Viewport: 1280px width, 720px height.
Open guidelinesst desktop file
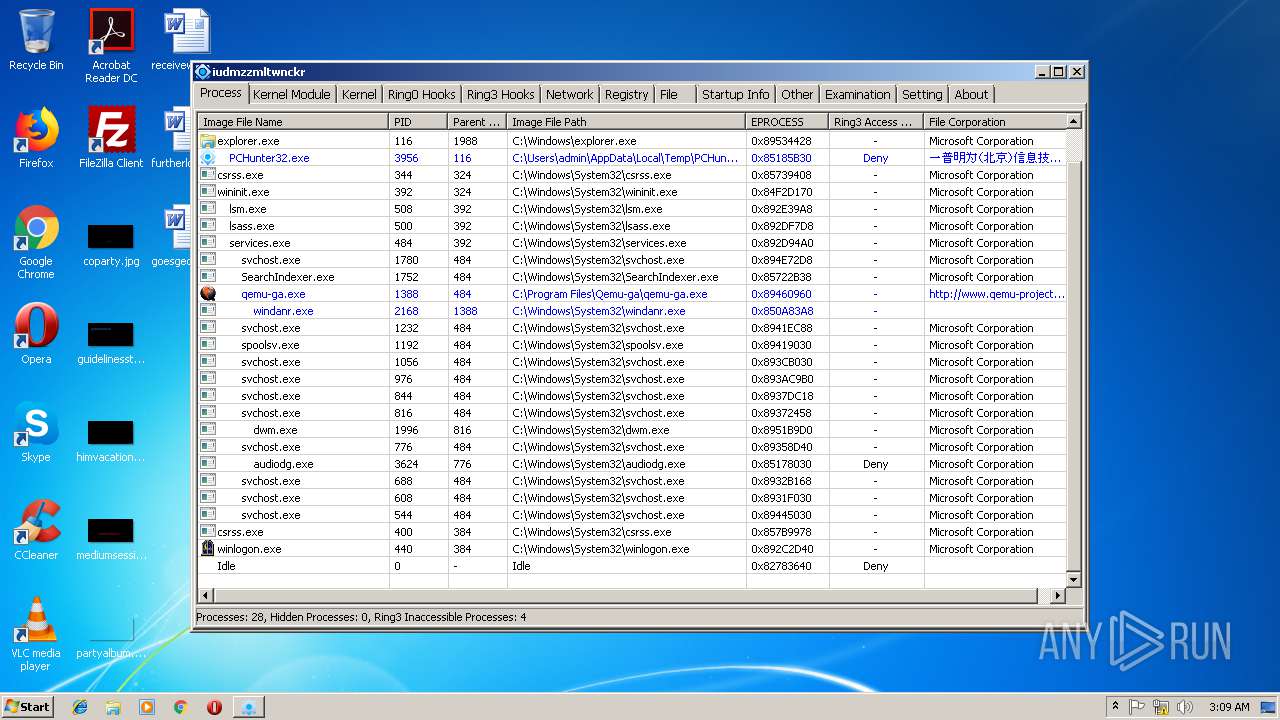click(111, 343)
